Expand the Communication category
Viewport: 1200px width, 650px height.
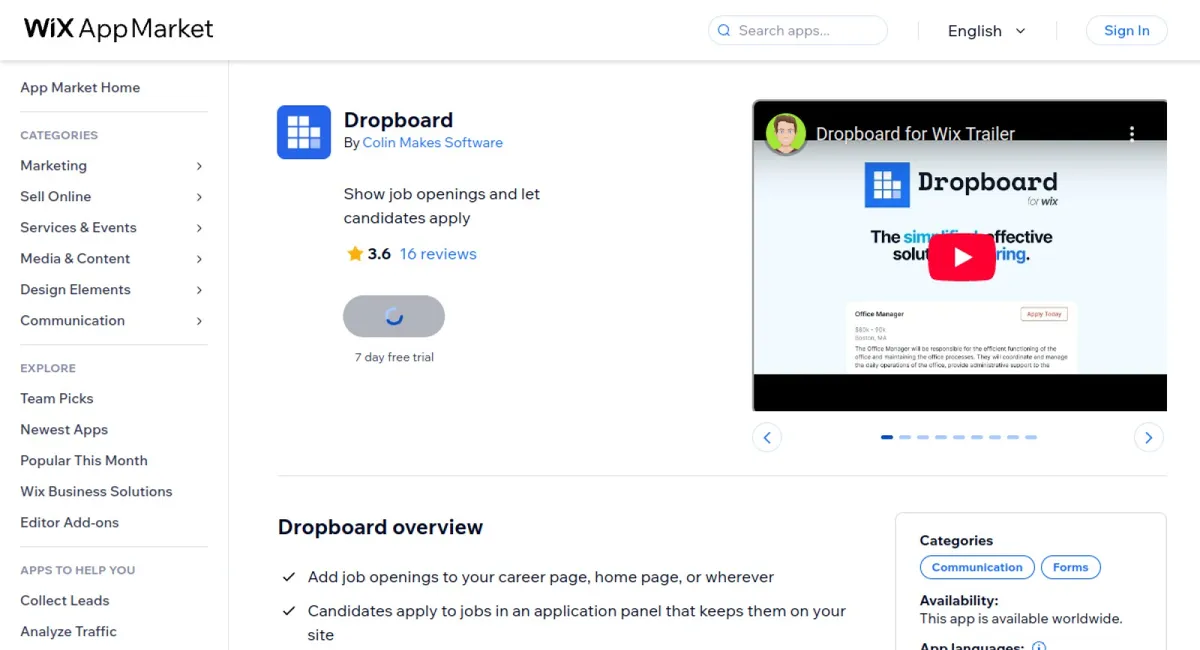pos(199,321)
